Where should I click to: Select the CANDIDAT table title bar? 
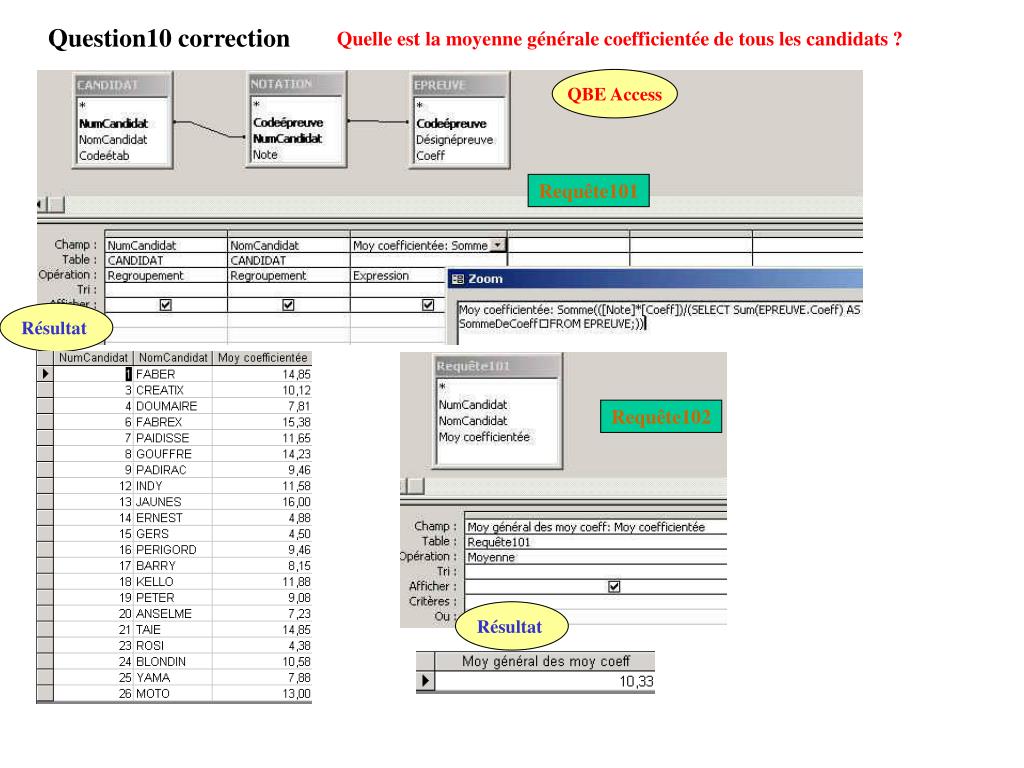[x=122, y=86]
